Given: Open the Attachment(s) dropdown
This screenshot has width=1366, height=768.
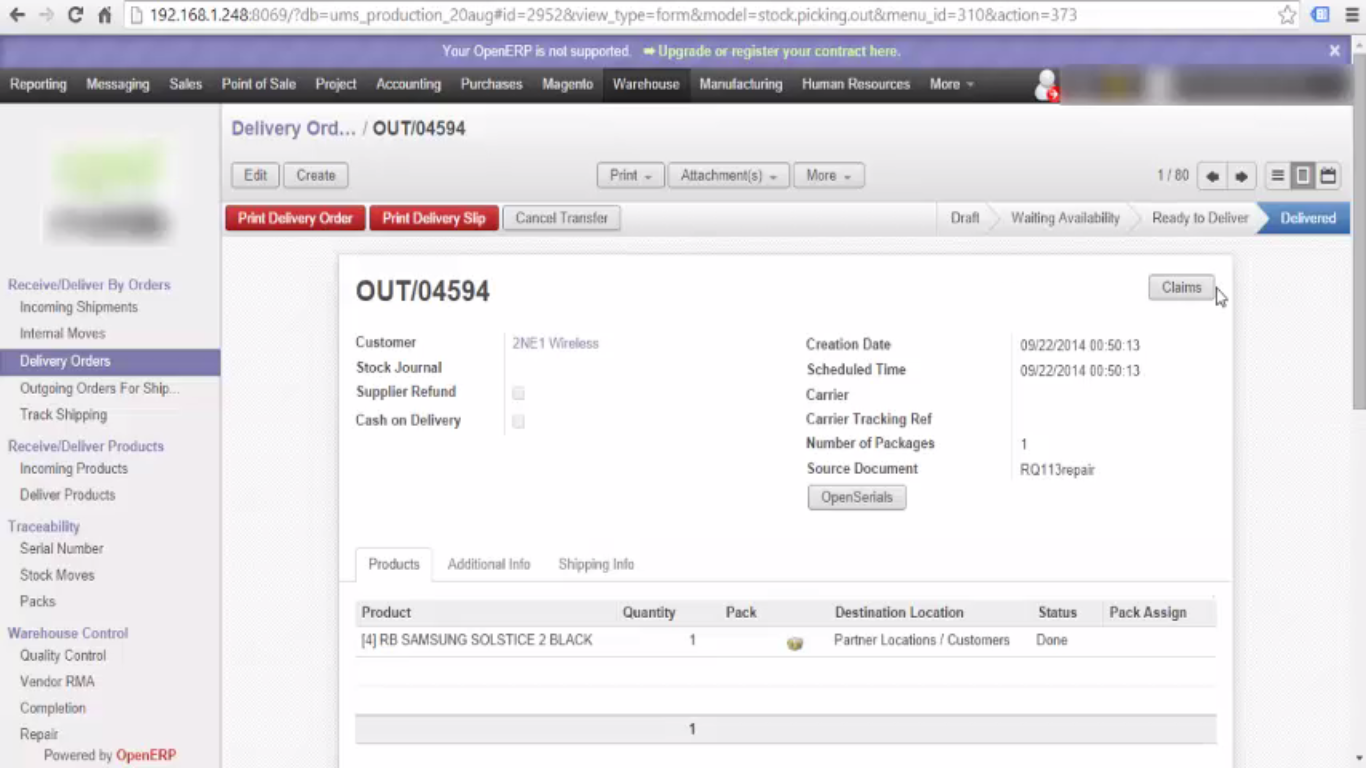Looking at the screenshot, I should pyautogui.click(x=728, y=175).
